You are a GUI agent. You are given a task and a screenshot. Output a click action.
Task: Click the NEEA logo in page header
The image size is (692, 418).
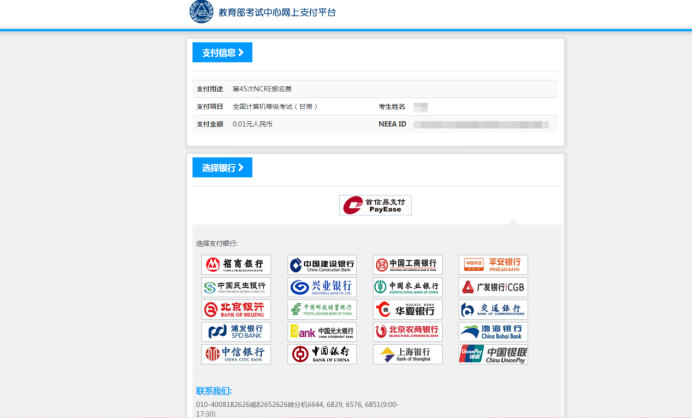point(202,12)
